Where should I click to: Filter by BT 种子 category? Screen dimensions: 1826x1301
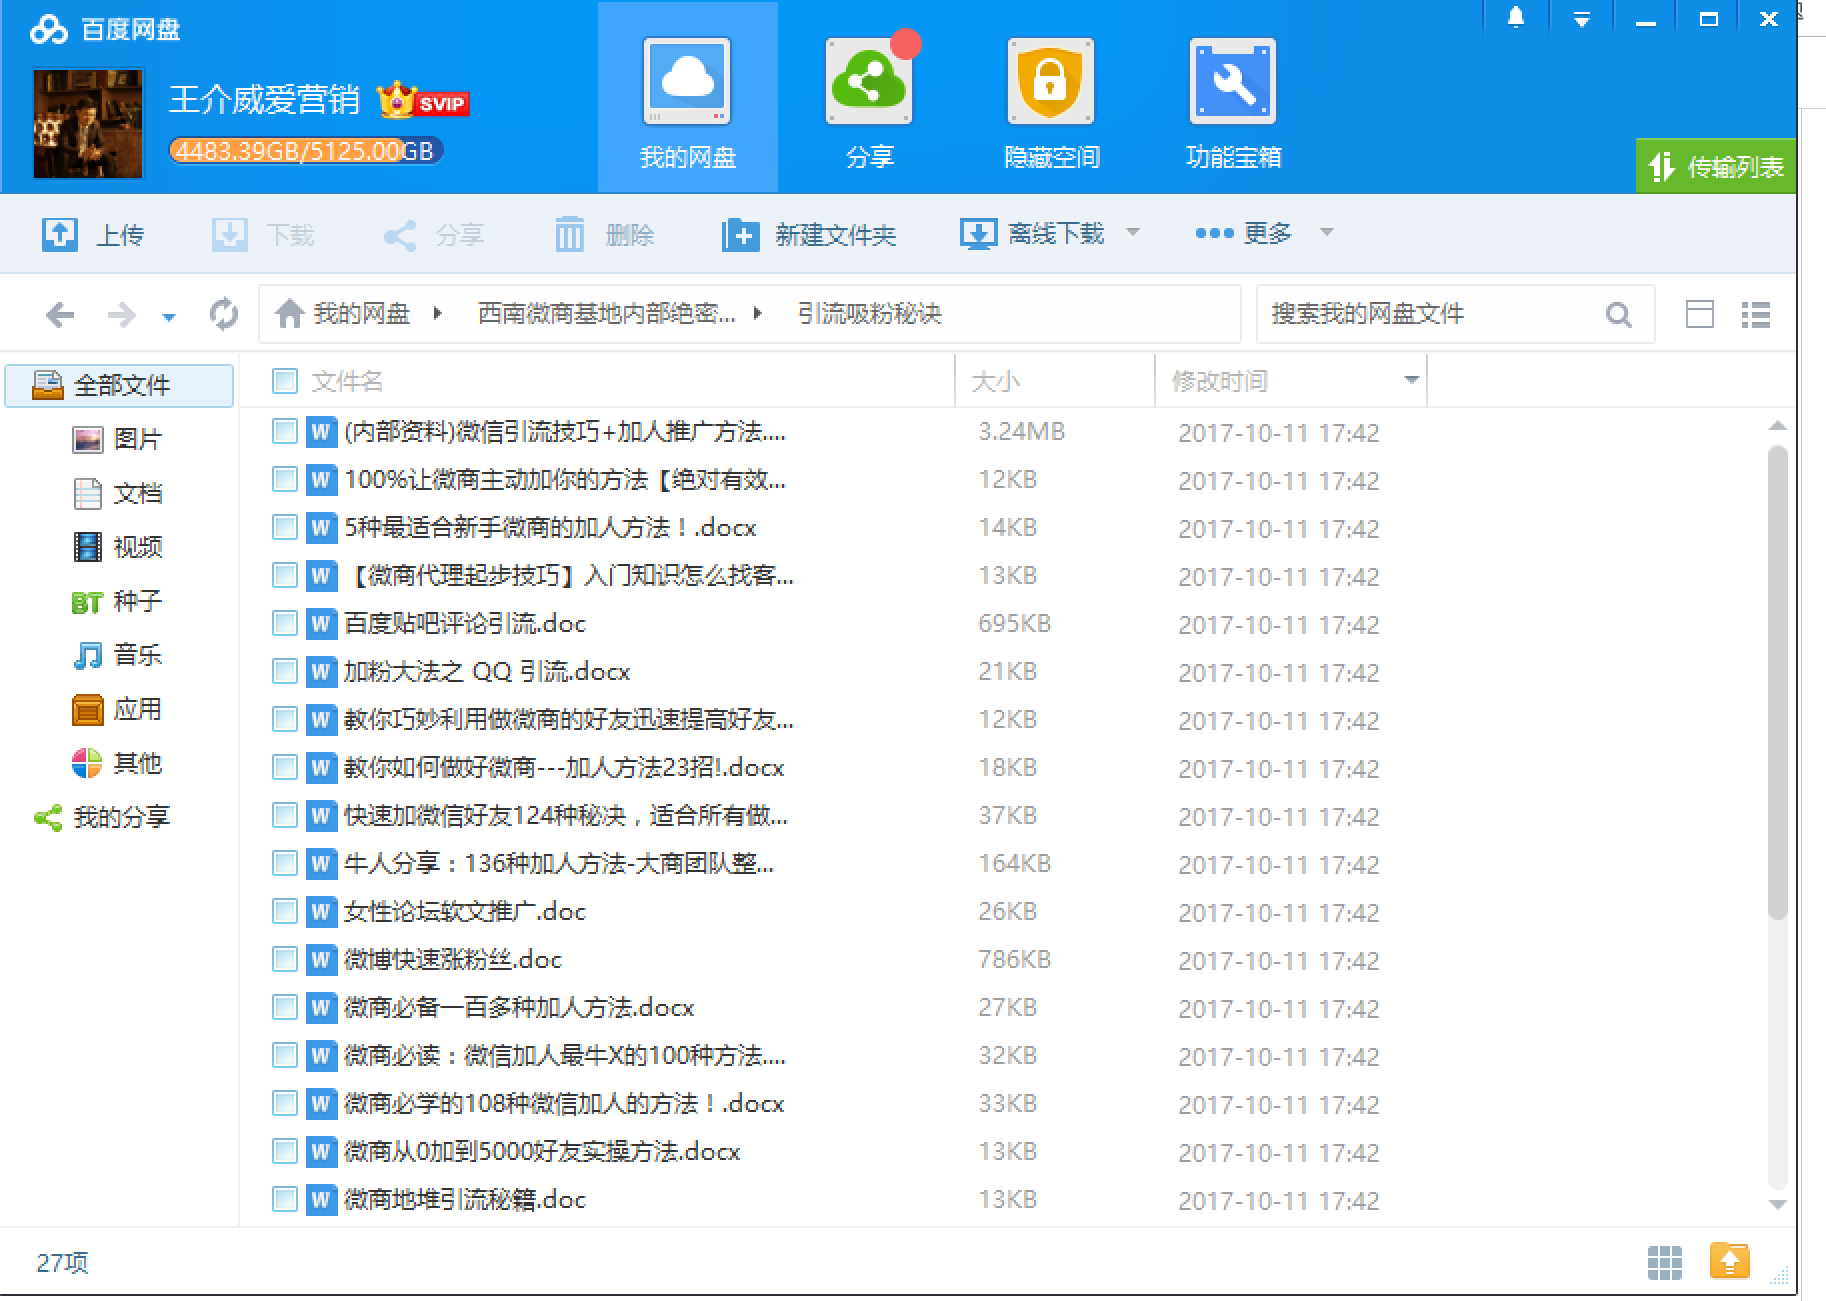click(117, 601)
